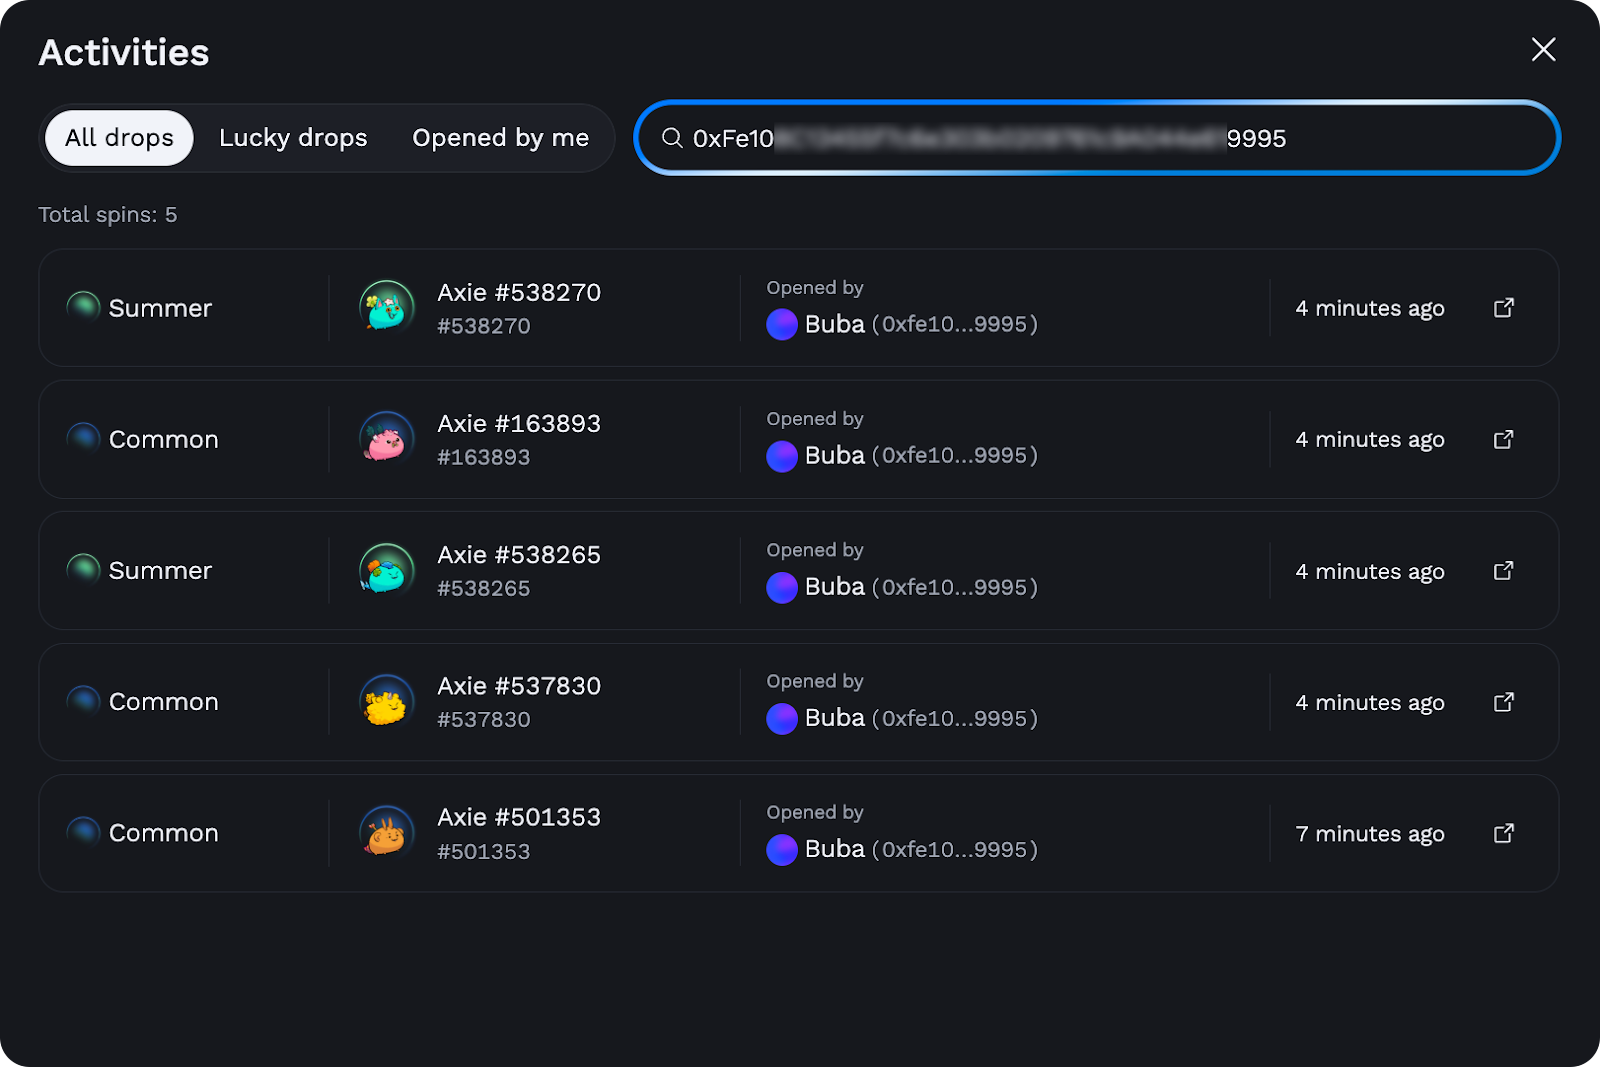
Task: Click Common orb icon in Axie #501353 row
Action: 83,831
